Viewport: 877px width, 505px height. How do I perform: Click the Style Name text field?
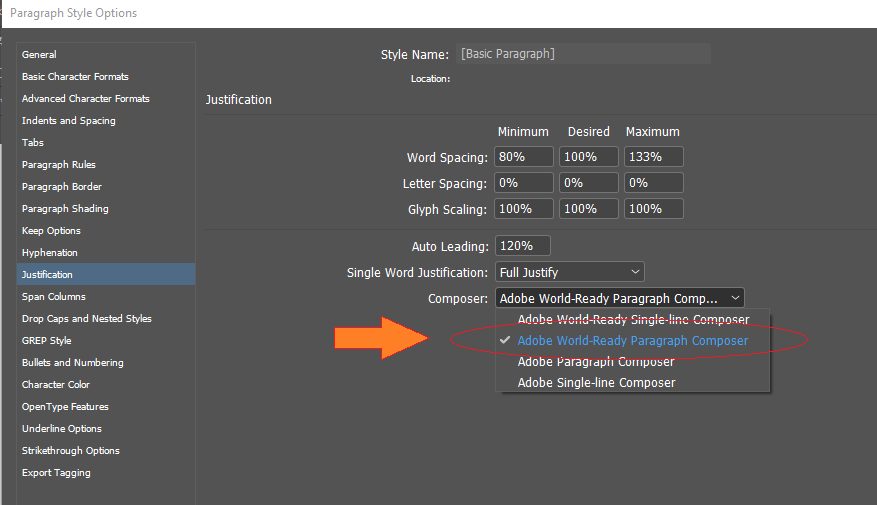(583, 54)
